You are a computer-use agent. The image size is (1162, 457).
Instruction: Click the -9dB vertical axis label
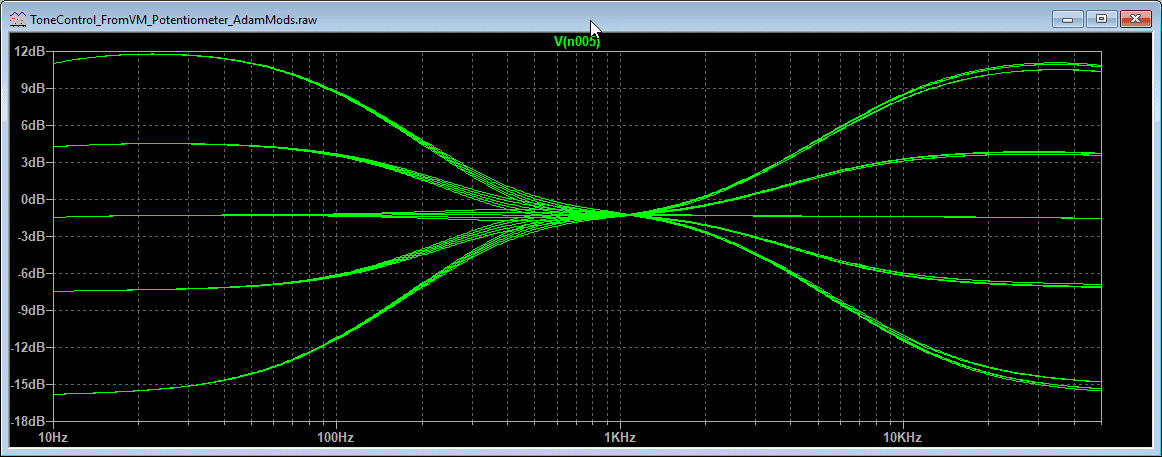33,310
